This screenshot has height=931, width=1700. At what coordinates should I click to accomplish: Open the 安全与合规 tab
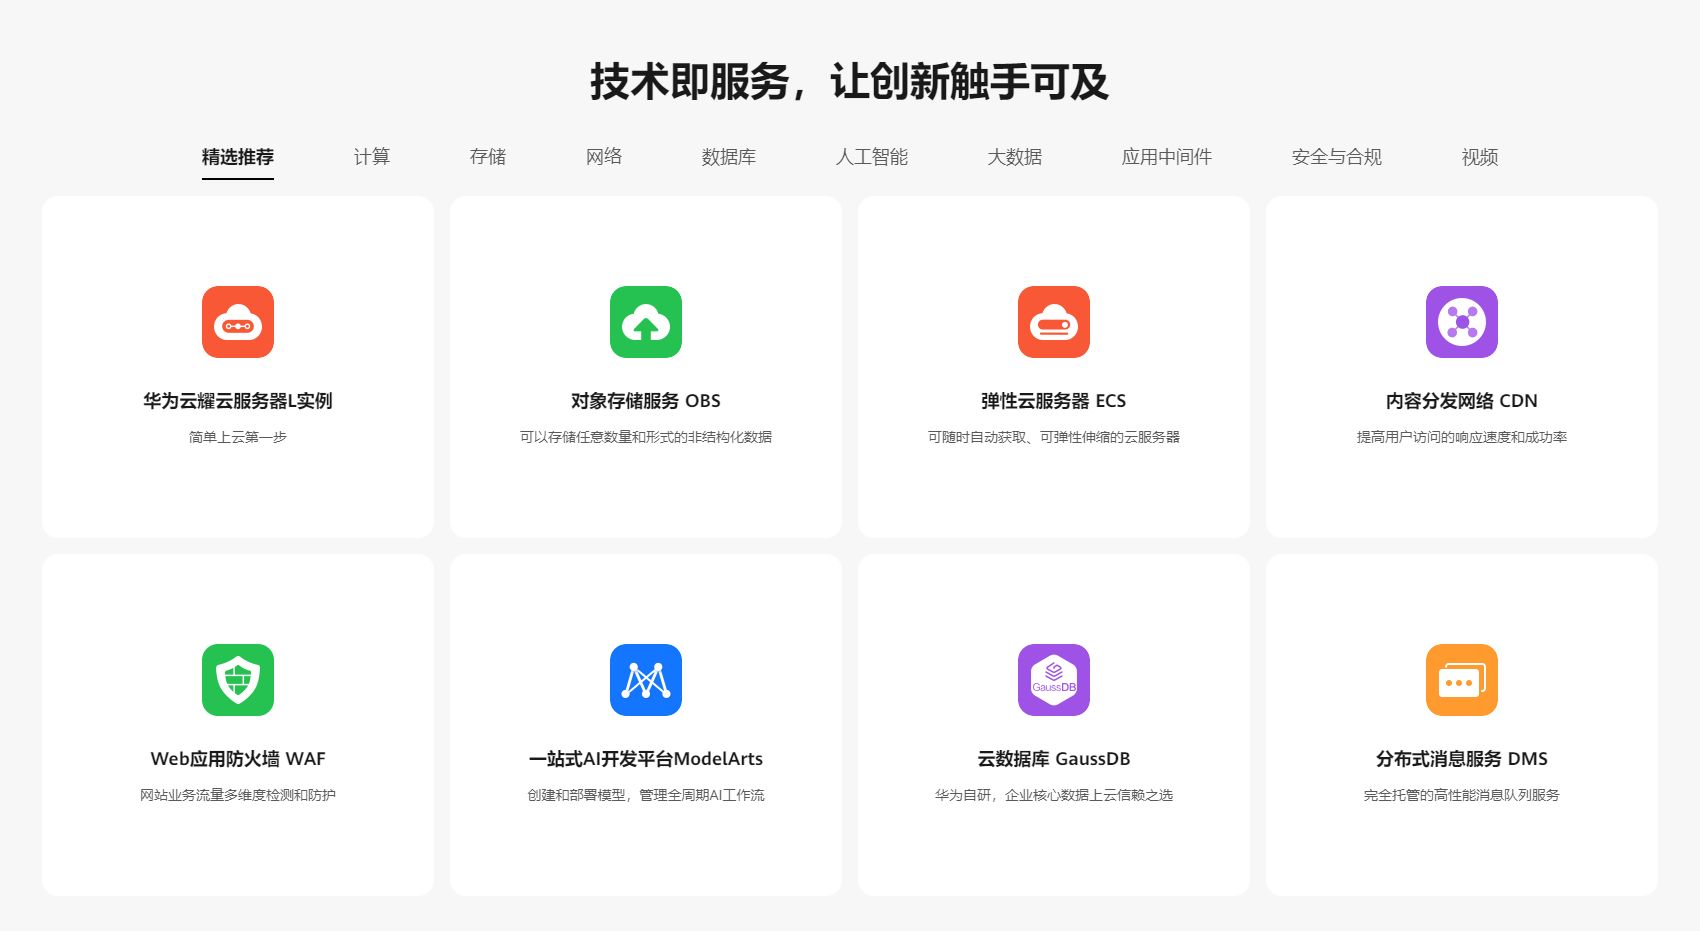pos(1337,157)
